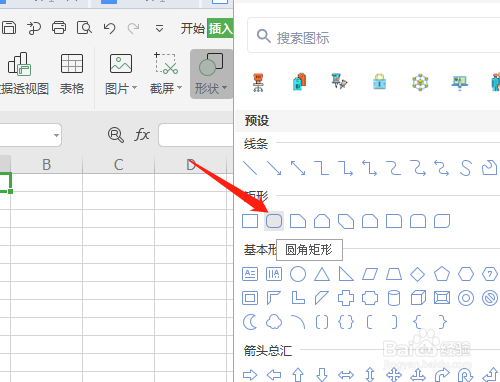Screen dimensions: 500x382
Task: Select the isosceles triangle shape
Action: pos(322,274)
